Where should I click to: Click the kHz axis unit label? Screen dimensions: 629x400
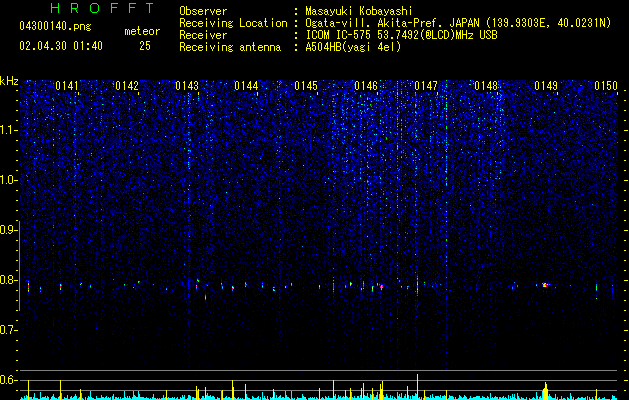[9, 81]
